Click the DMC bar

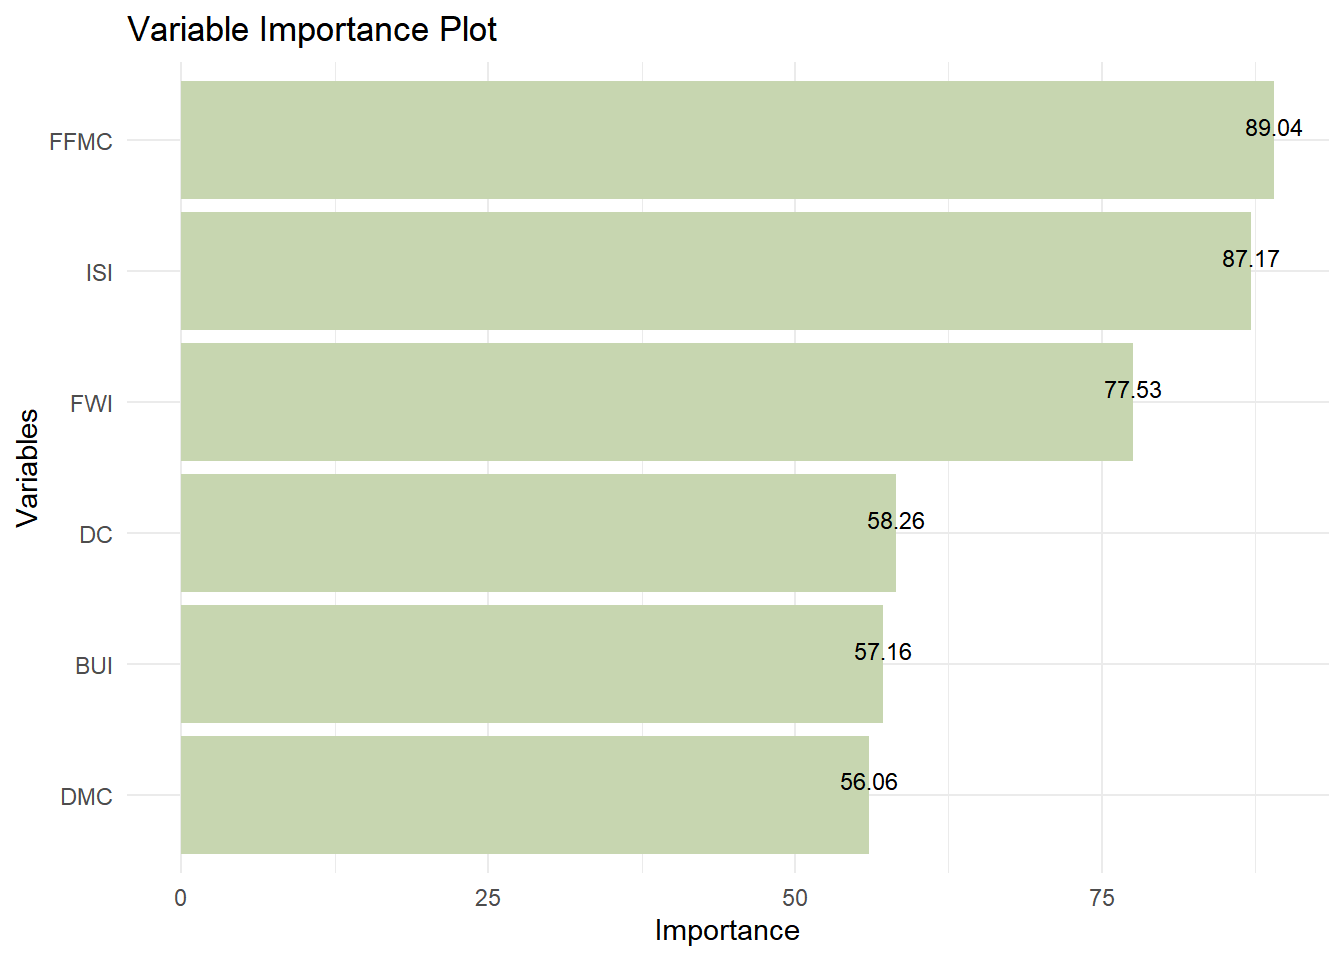pyautogui.click(x=520, y=795)
